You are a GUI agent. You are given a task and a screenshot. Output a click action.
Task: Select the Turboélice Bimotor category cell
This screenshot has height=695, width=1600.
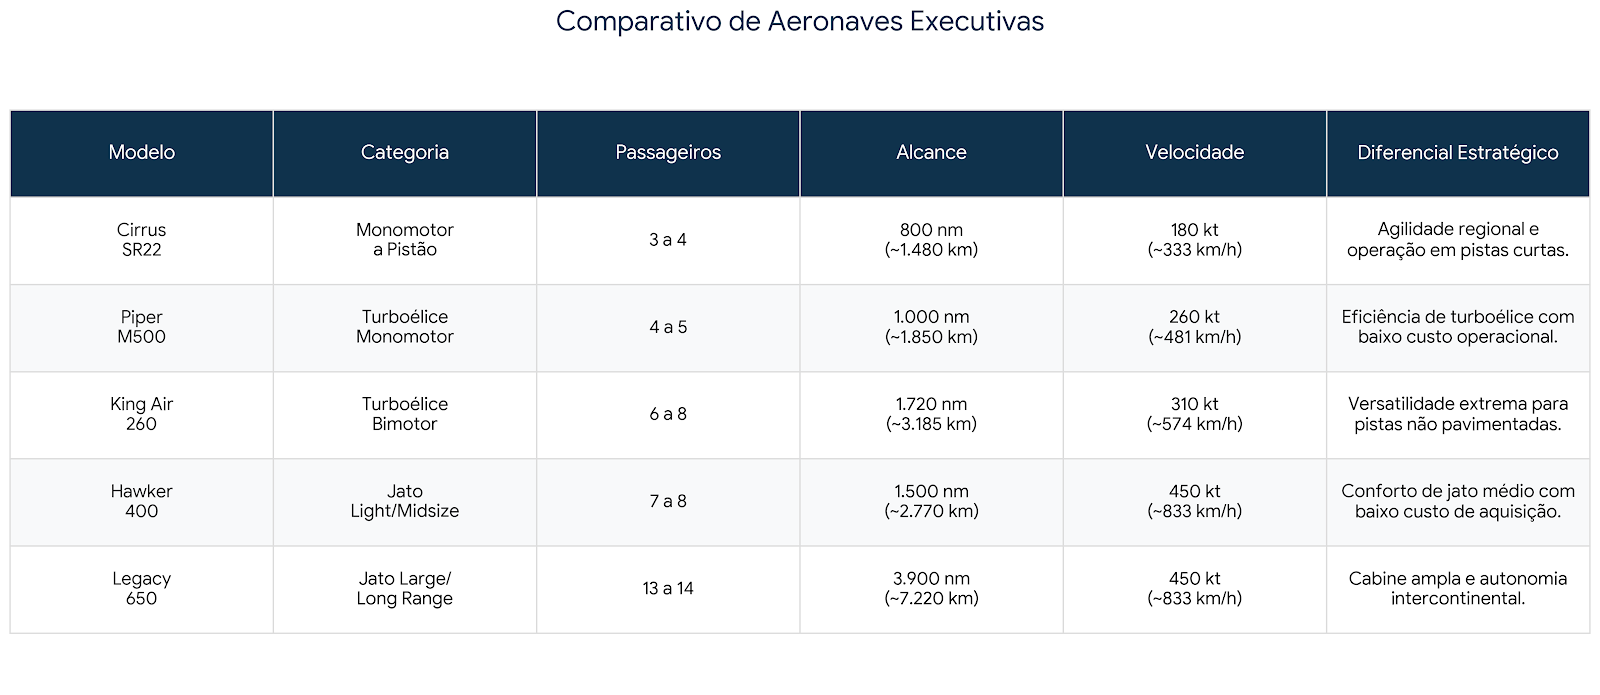pyautogui.click(x=404, y=414)
